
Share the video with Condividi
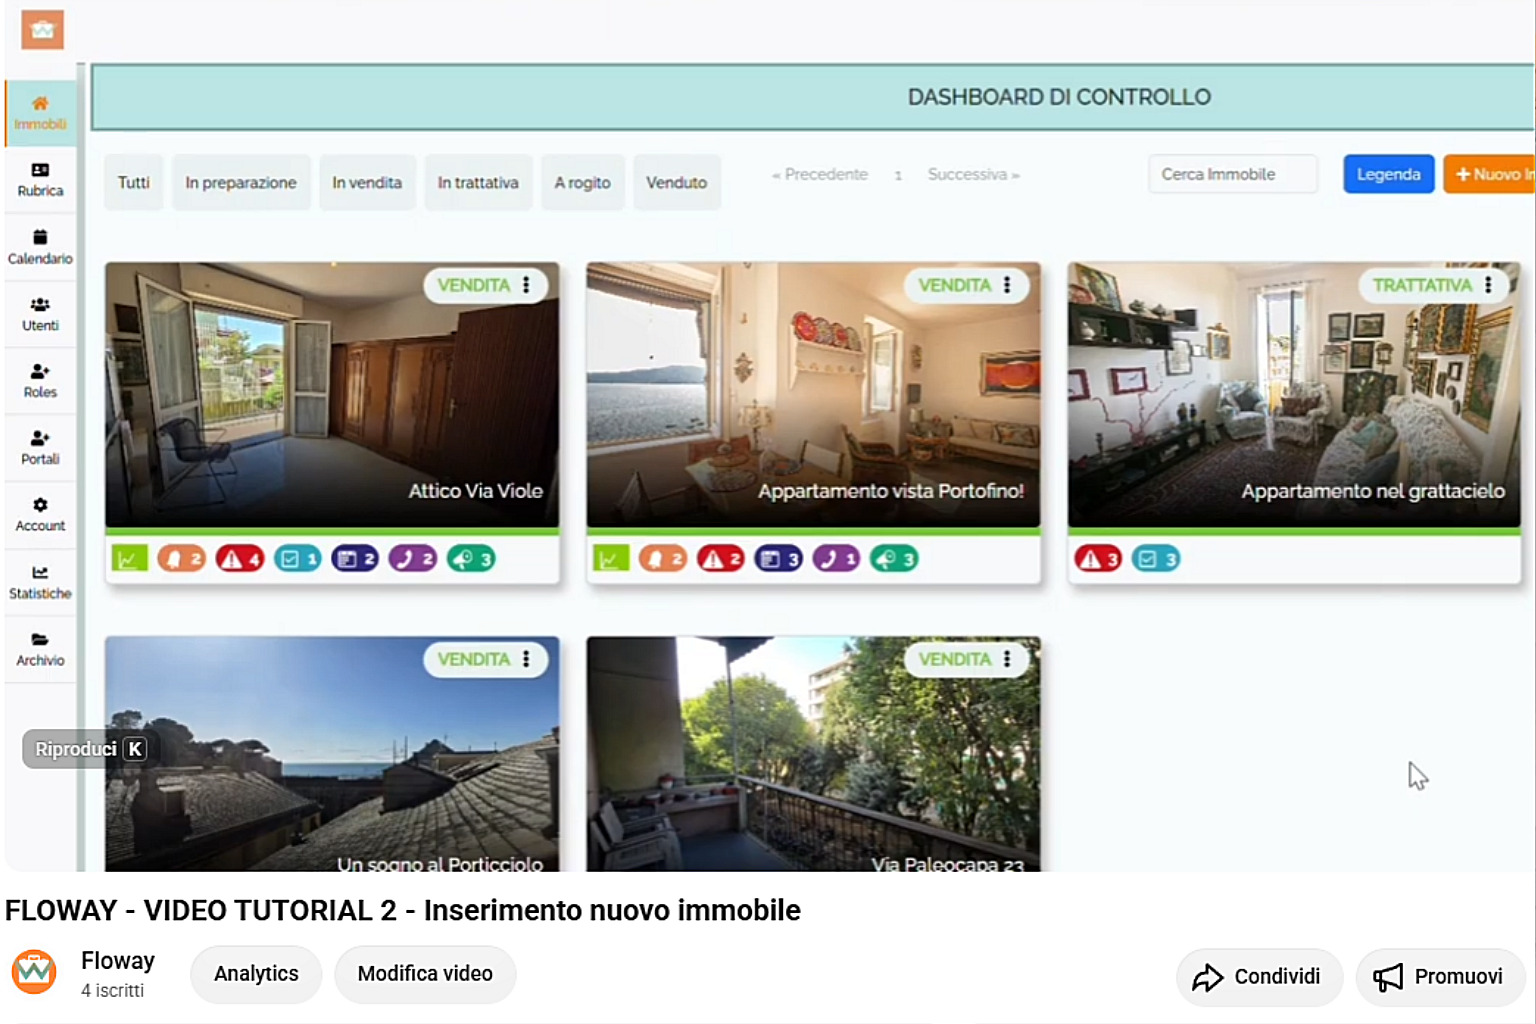[1259, 977]
